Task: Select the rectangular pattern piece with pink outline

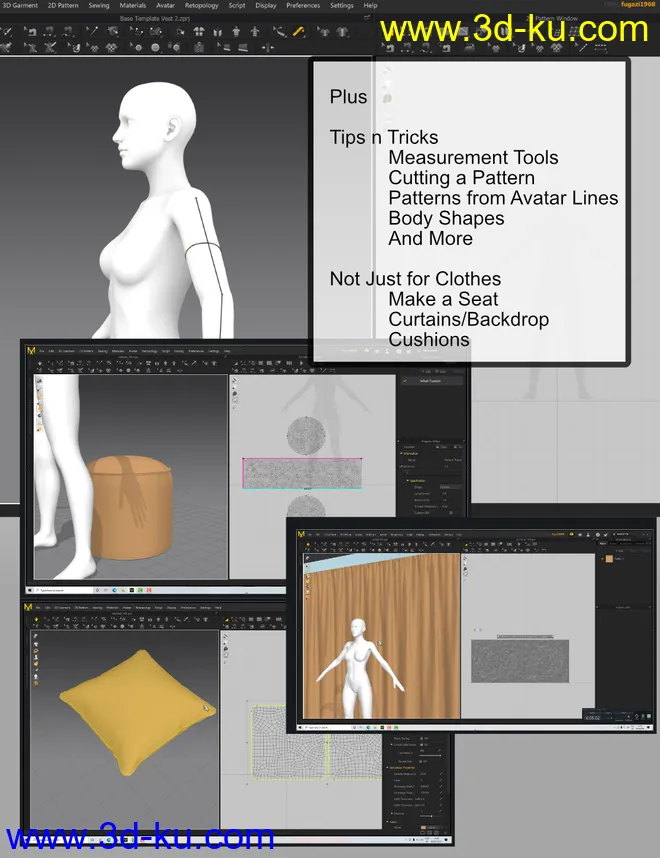Action: pyautogui.click(x=302, y=472)
